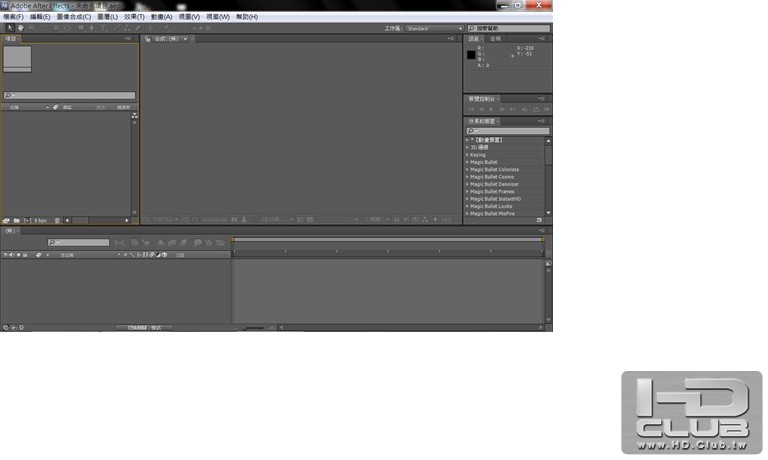768x460 pixels.
Task: Toggle loop playback in Preview panel
Action: [536, 109]
